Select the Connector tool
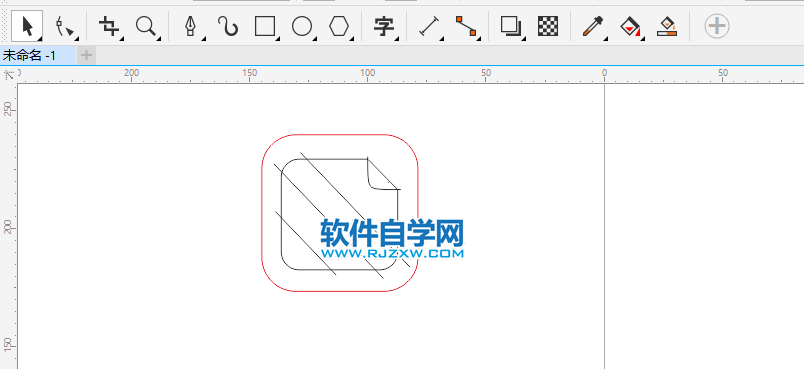The height and width of the screenshot is (369, 804). [x=466, y=26]
